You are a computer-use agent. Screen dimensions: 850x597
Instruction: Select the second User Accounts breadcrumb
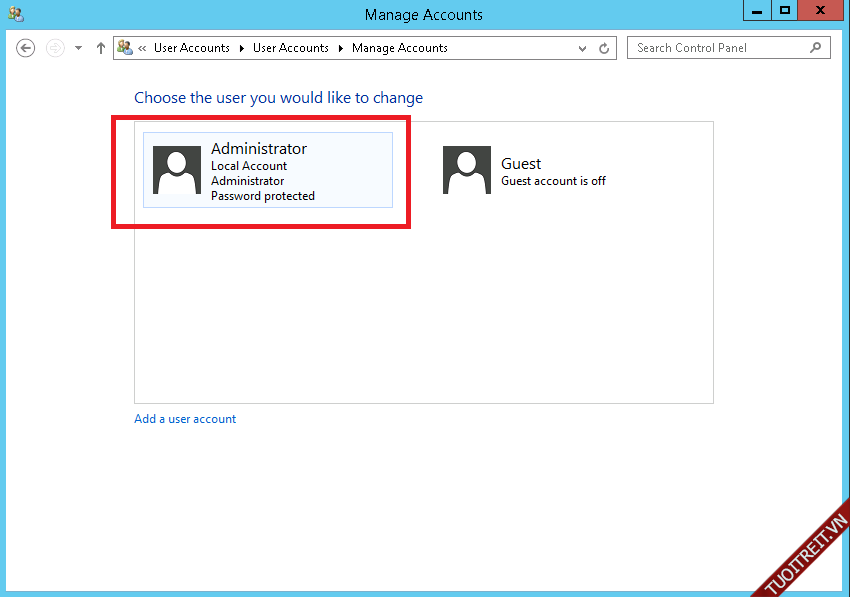290,48
